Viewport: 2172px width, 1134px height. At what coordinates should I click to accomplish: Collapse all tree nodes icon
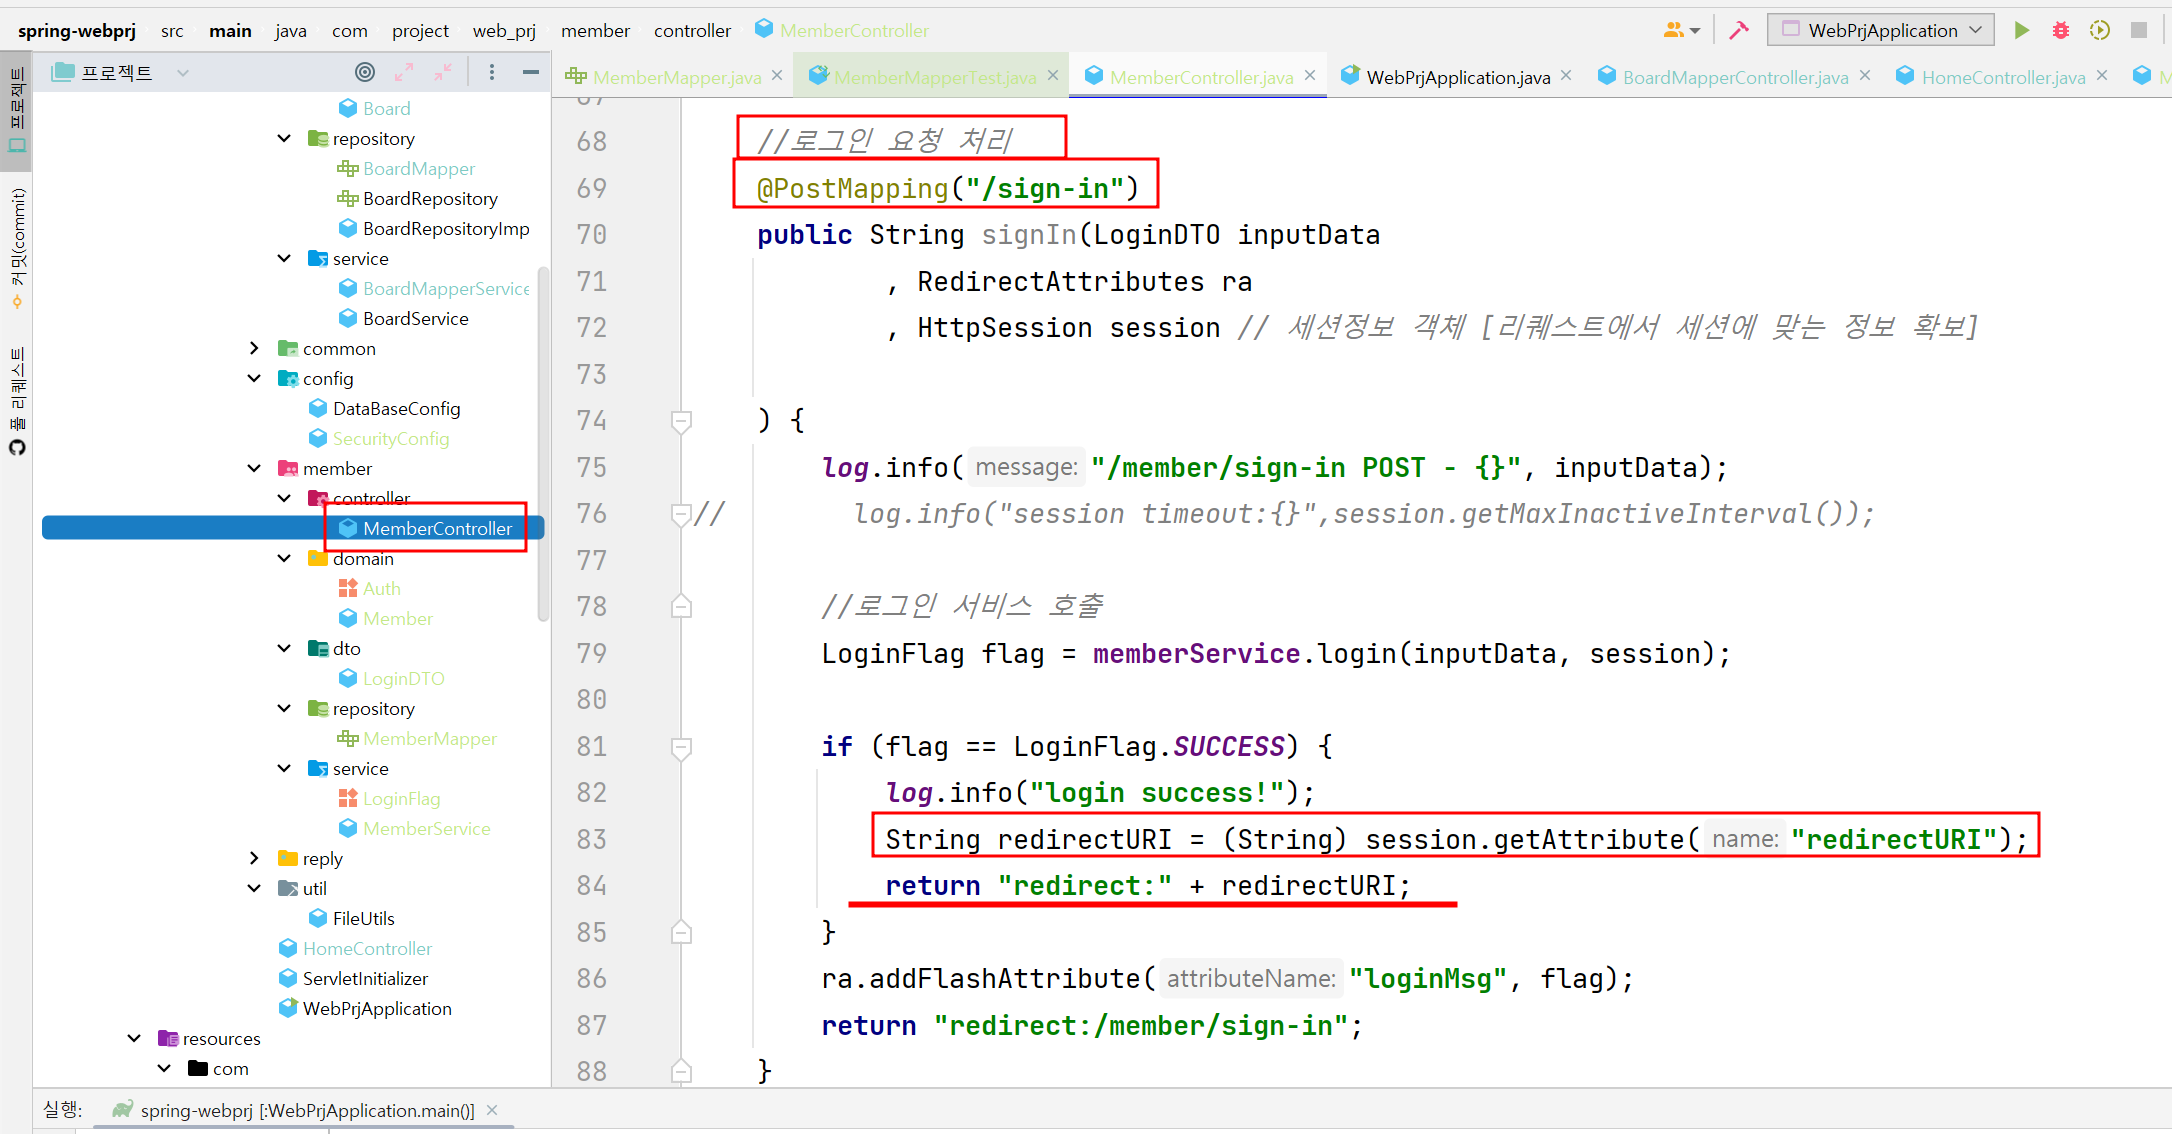pos(443,72)
